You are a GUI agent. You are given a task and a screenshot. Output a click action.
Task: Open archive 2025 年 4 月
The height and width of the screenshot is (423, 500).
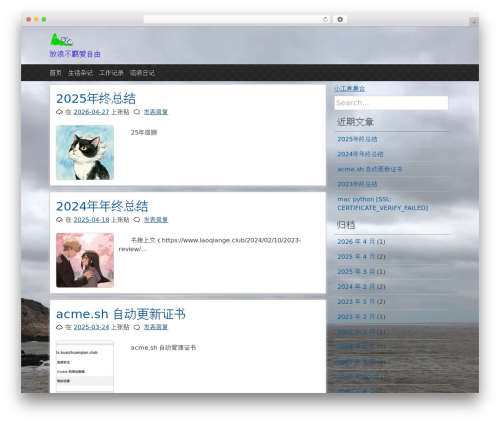point(356,257)
